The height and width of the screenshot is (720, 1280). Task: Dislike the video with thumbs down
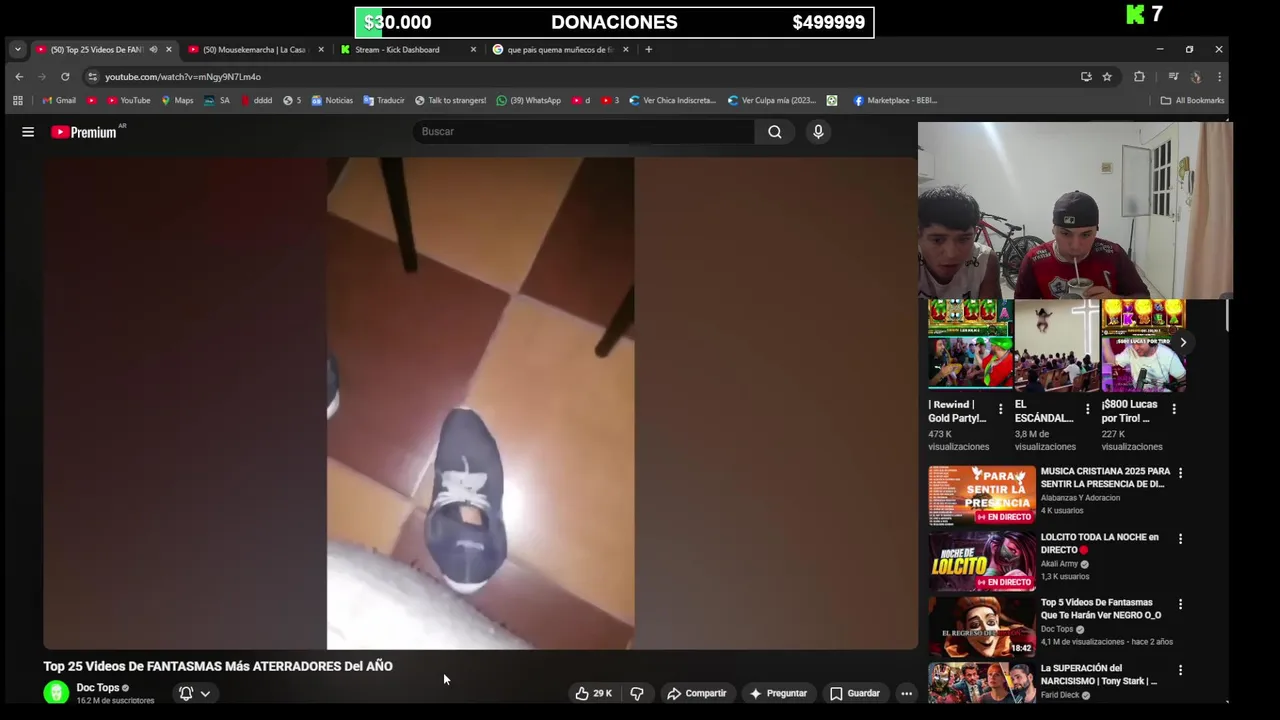coord(637,693)
